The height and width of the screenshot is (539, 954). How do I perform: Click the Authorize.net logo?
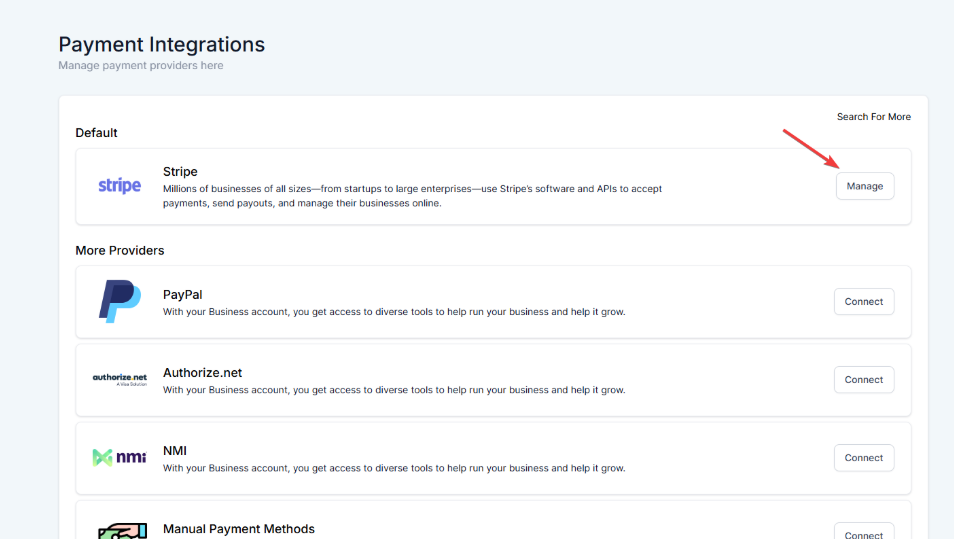(119, 379)
